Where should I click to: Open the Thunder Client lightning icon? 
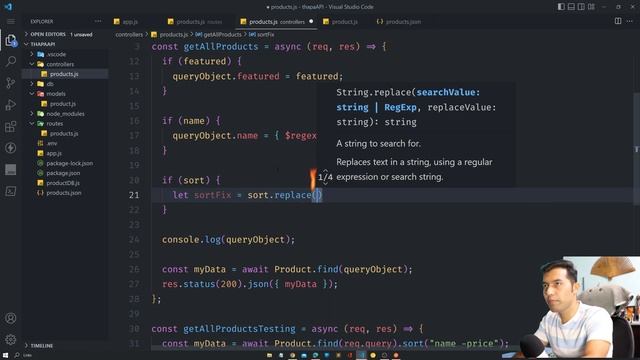(x=11, y=148)
